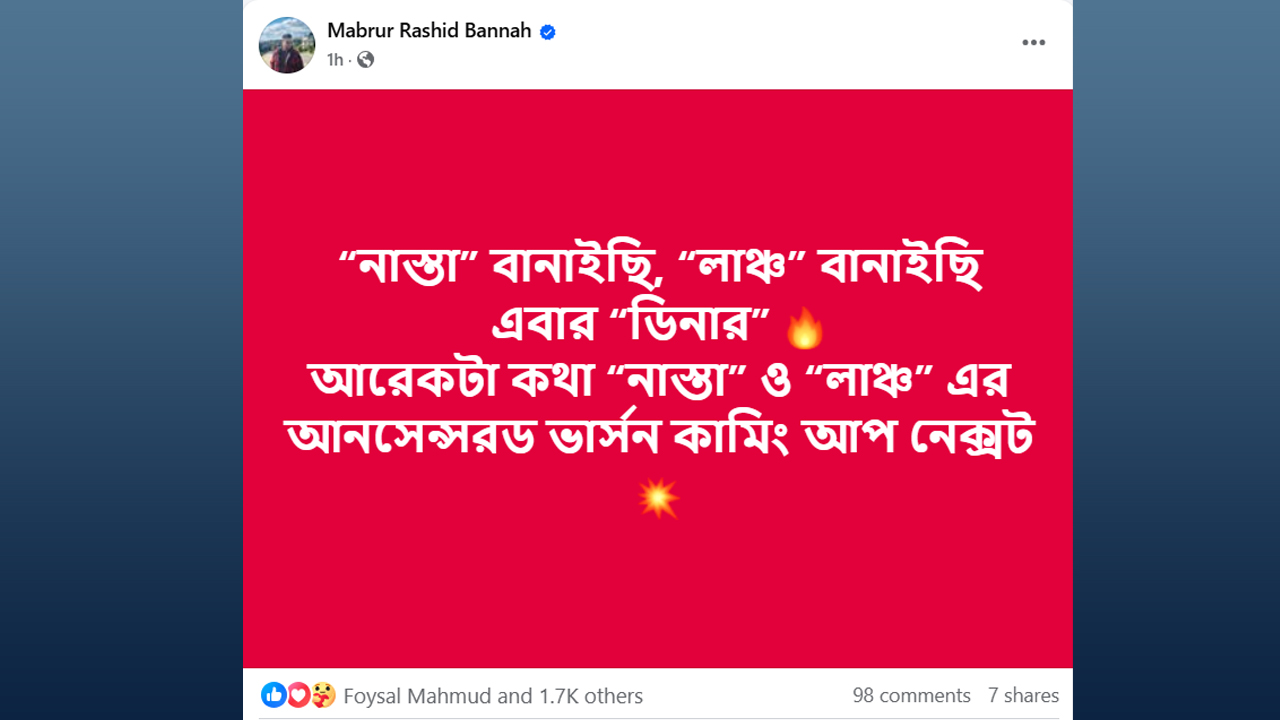Open the 1h post timestamp
Screen dimensions: 1280x720
(334, 60)
